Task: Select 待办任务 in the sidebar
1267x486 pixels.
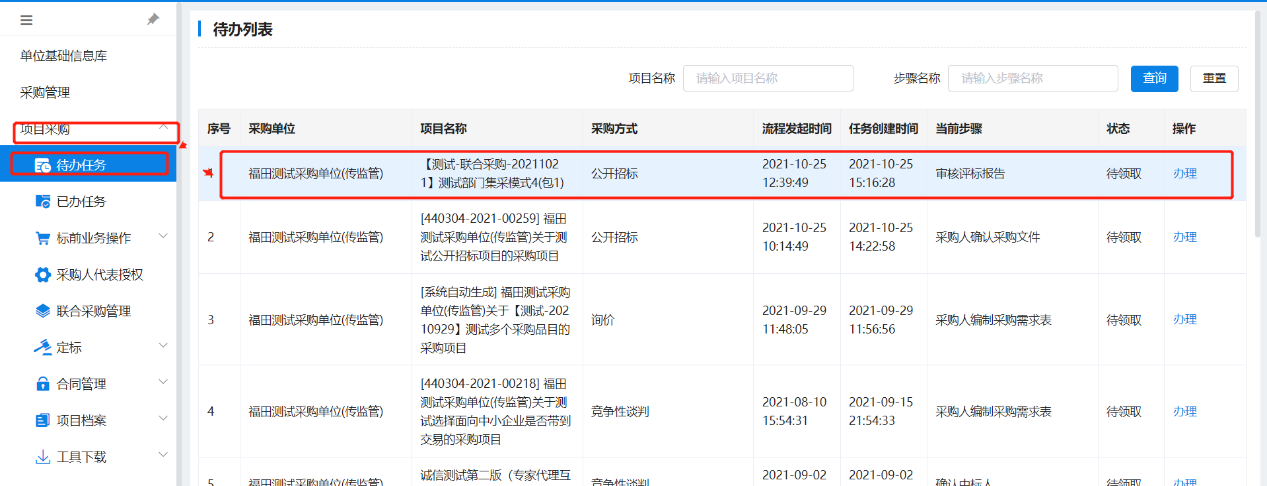Action: click(81, 165)
